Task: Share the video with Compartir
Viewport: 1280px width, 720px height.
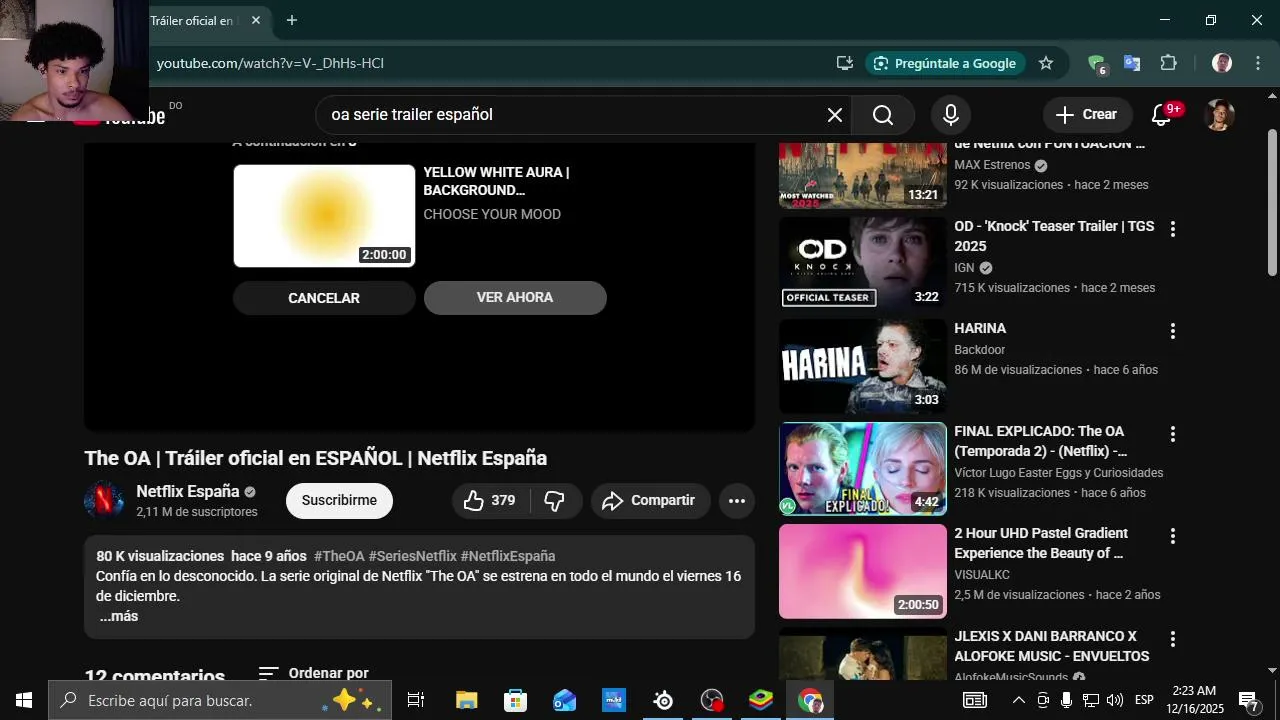Action: [x=650, y=501]
